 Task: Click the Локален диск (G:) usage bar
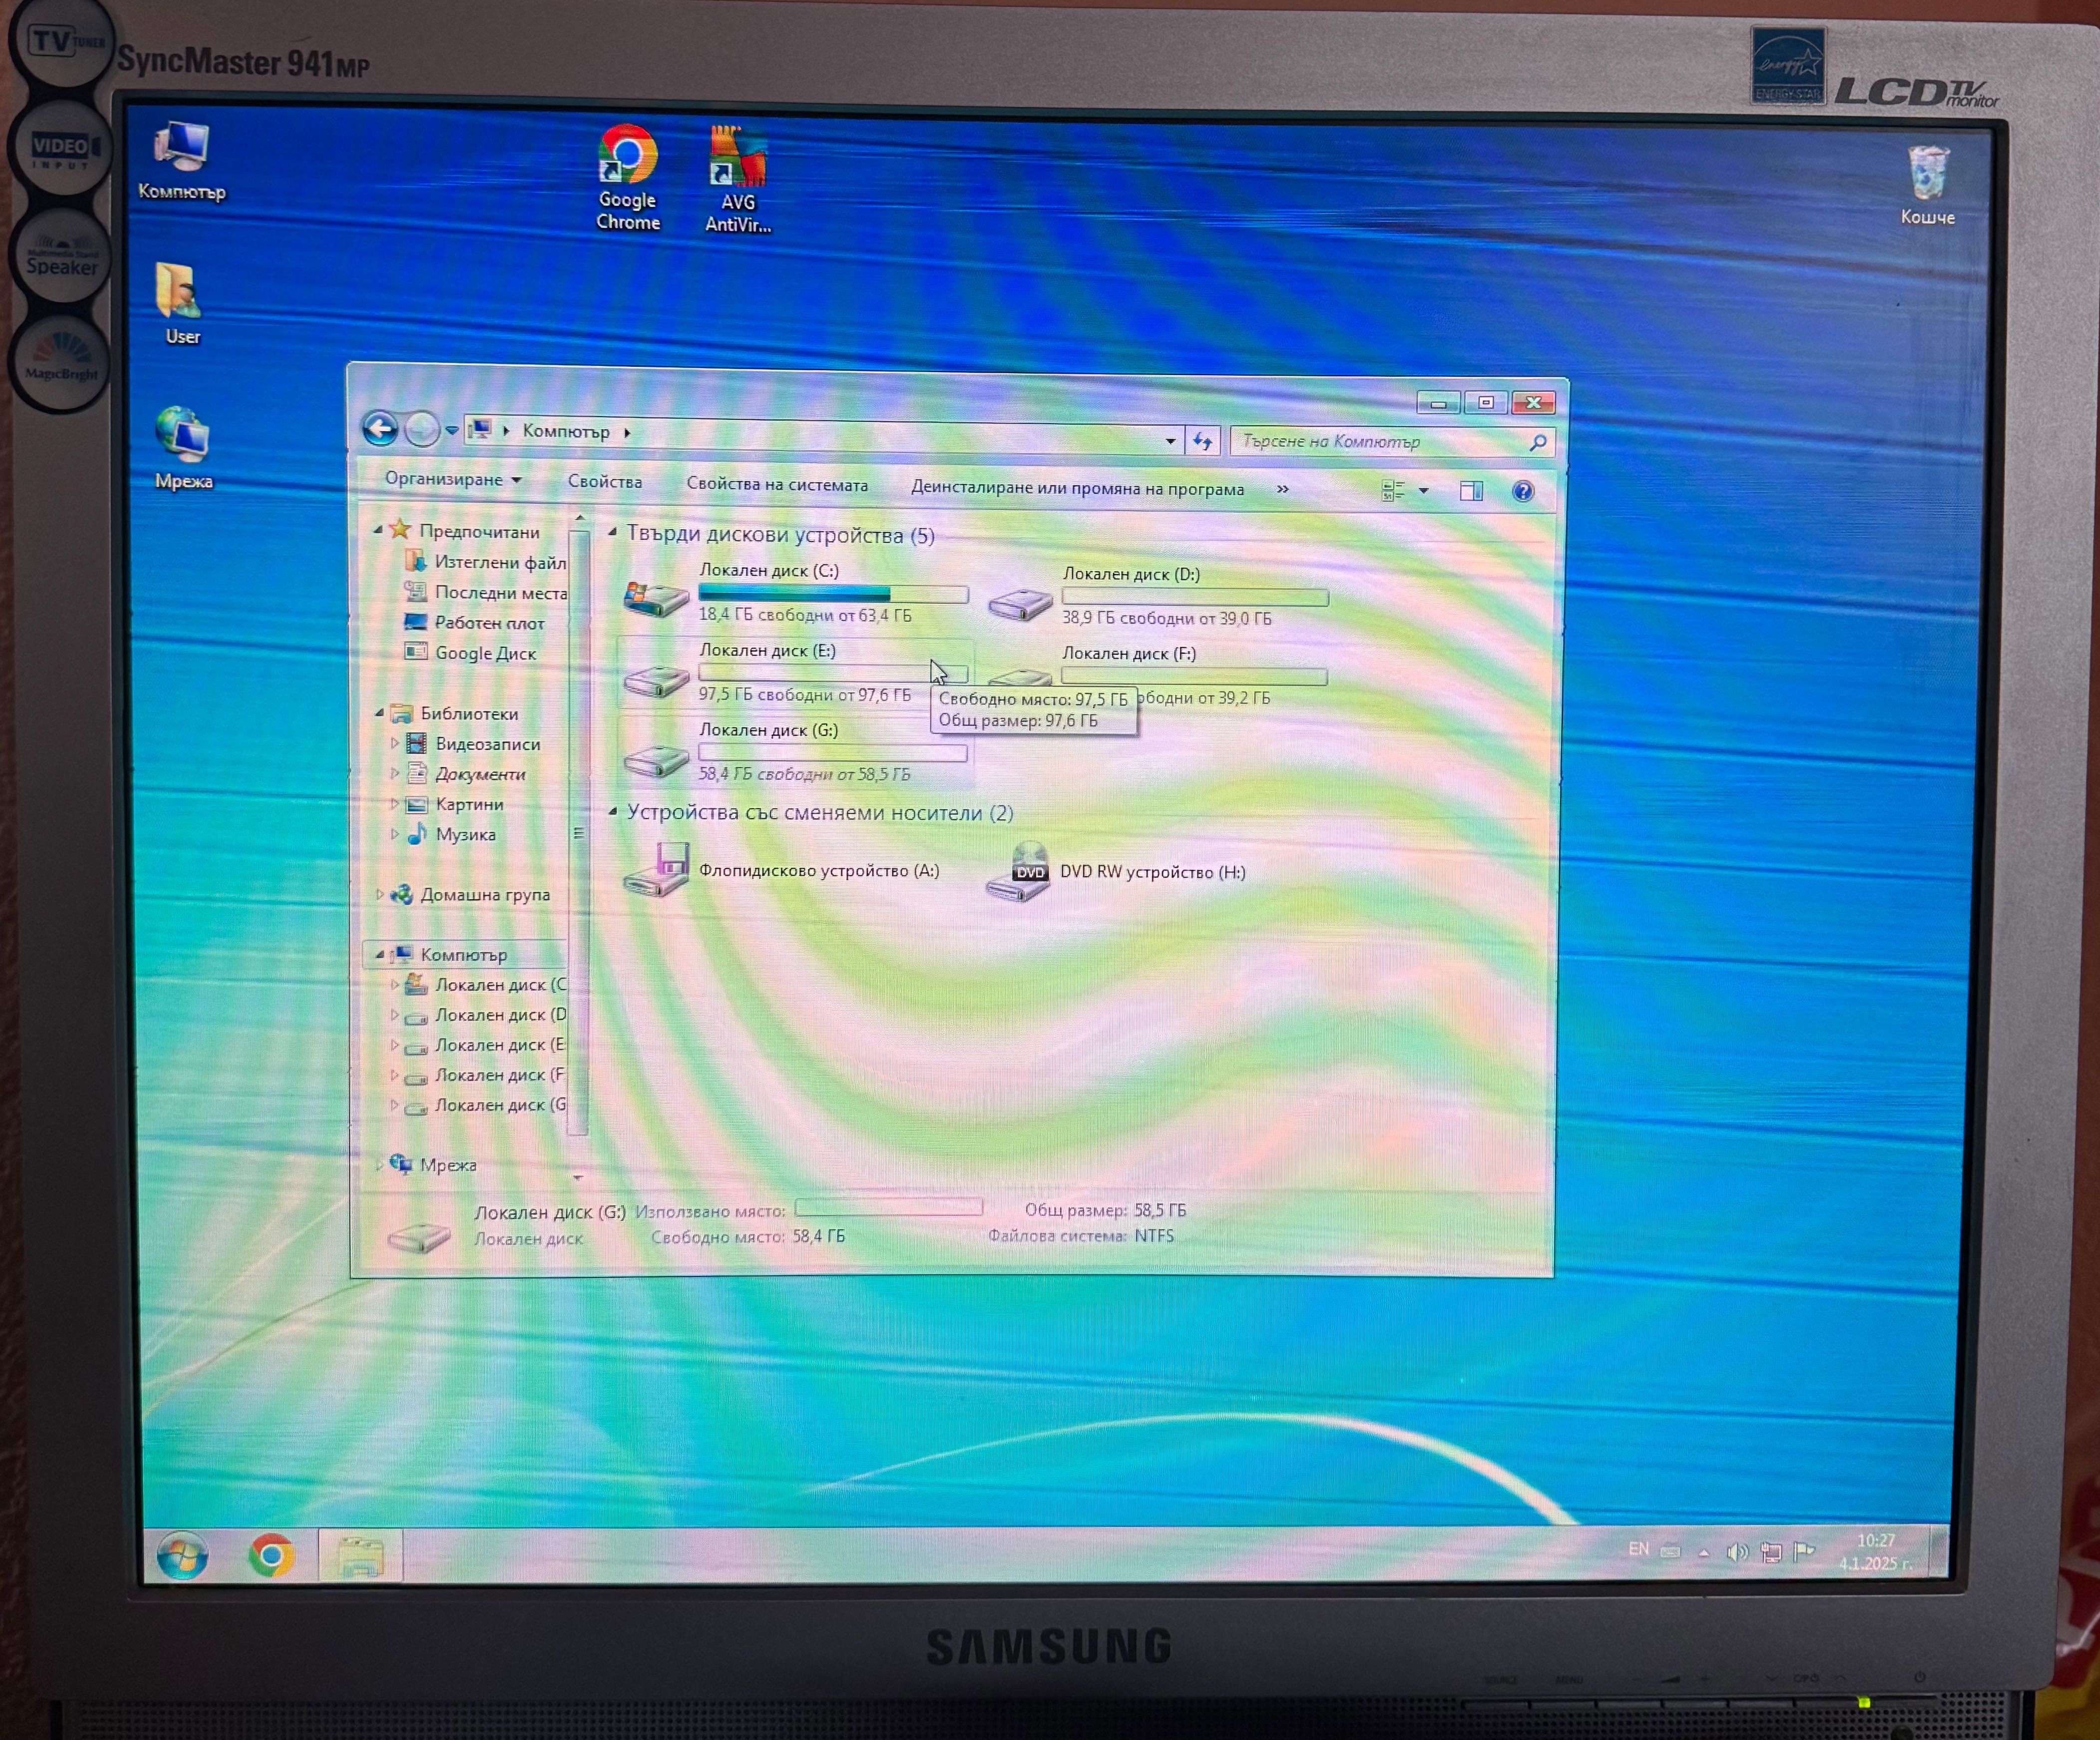click(x=833, y=752)
